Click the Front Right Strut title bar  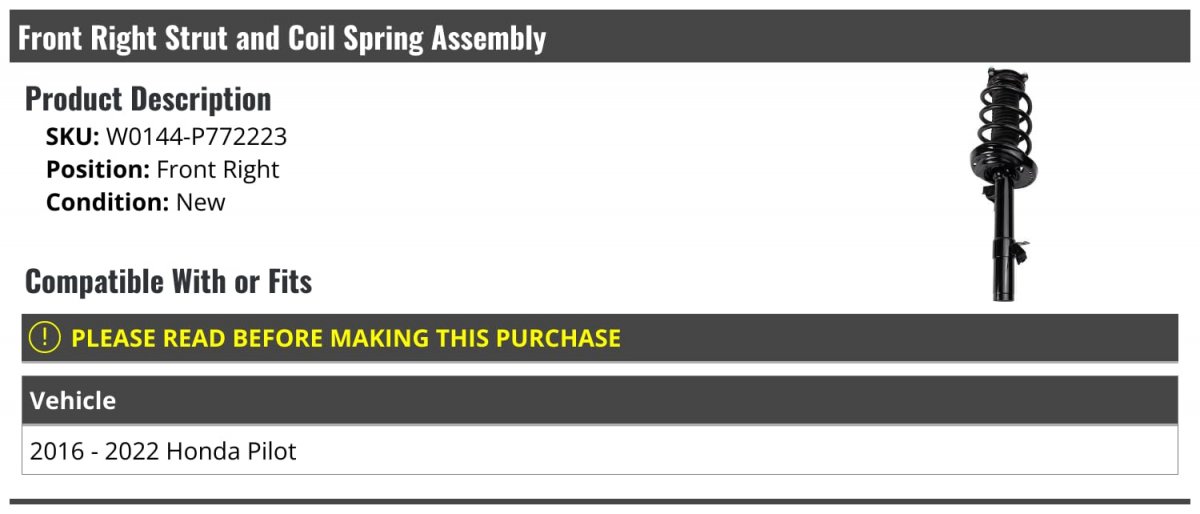click(x=600, y=38)
